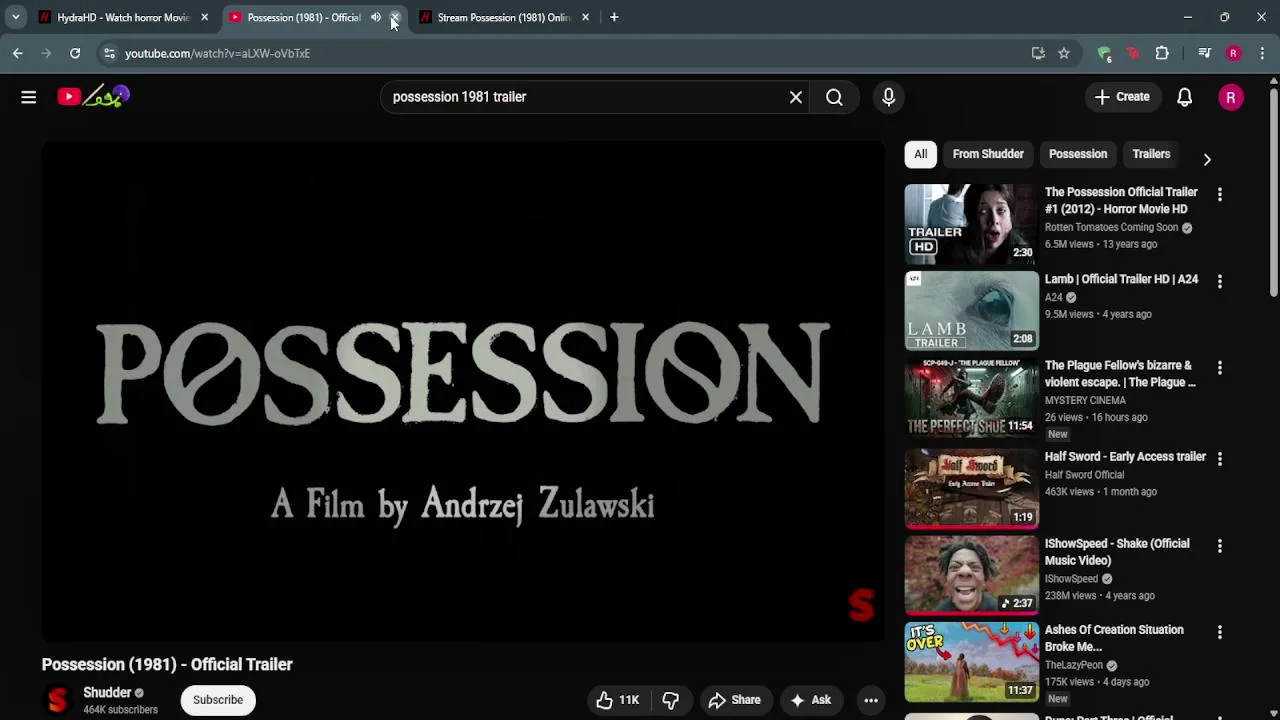This screenshot has width=1280, height=720.
Task: Open The Plague Fellow's video thumbnail
Action: tap(972, 398)
